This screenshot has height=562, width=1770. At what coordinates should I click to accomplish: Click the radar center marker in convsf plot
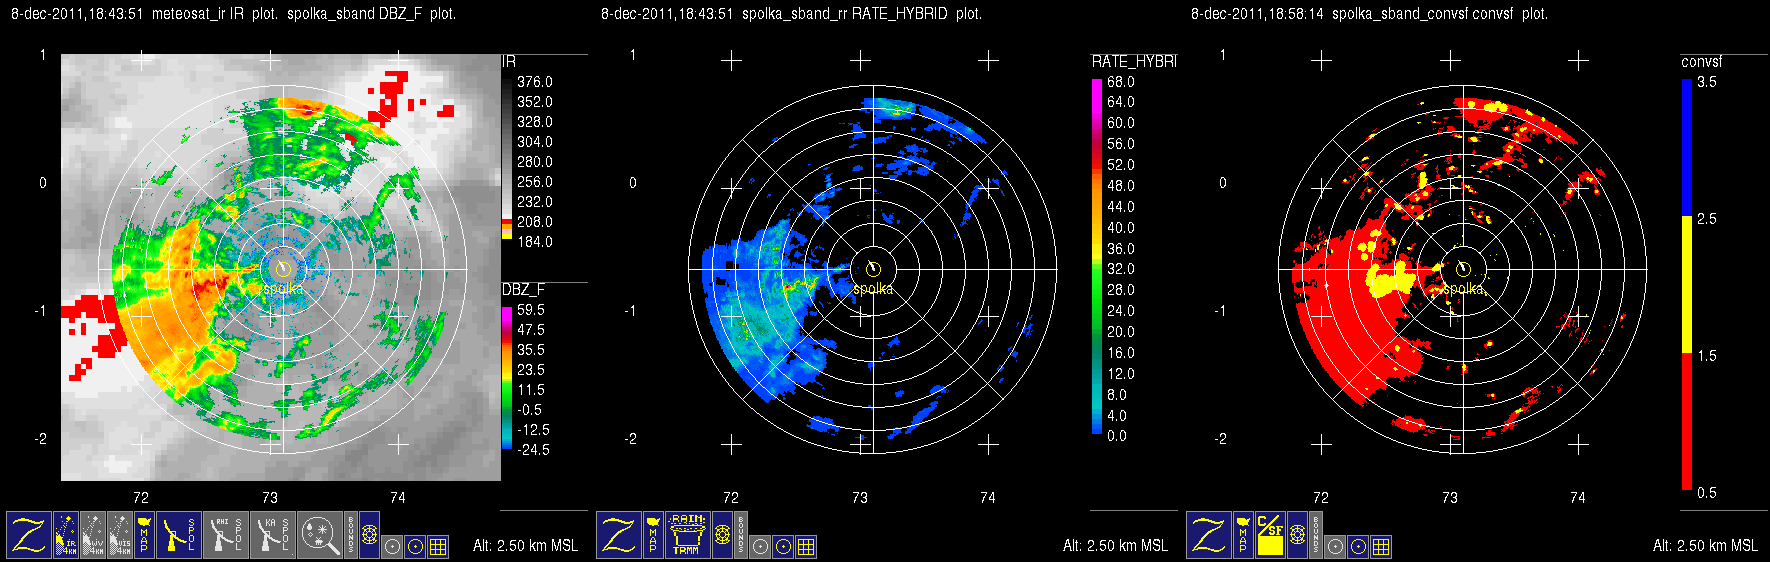[1463, 268]
